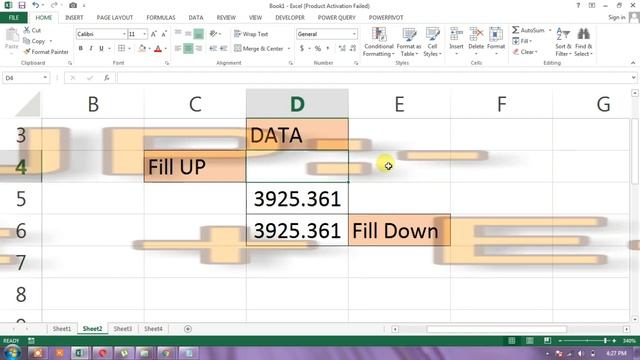640x360 pixels.
Task: Switch to the PAGE LAYOUT tab
Action: tap(115, 18)
